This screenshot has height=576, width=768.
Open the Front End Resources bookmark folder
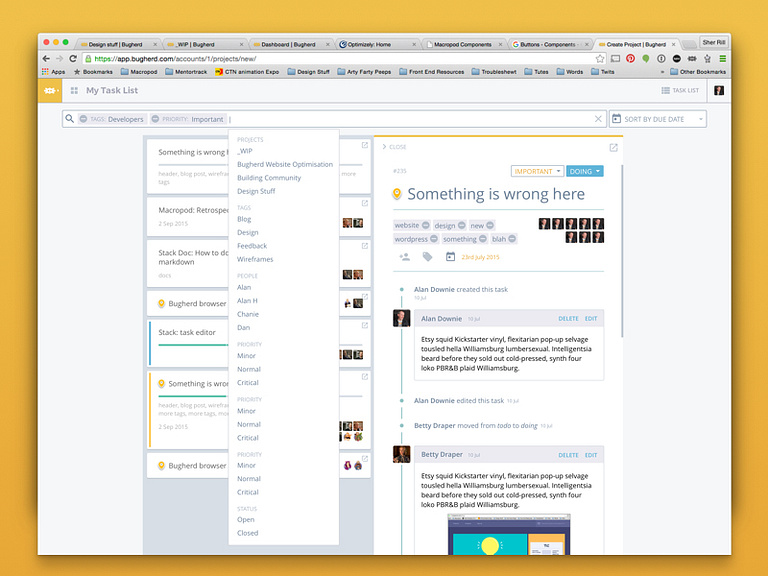[432, 72]
